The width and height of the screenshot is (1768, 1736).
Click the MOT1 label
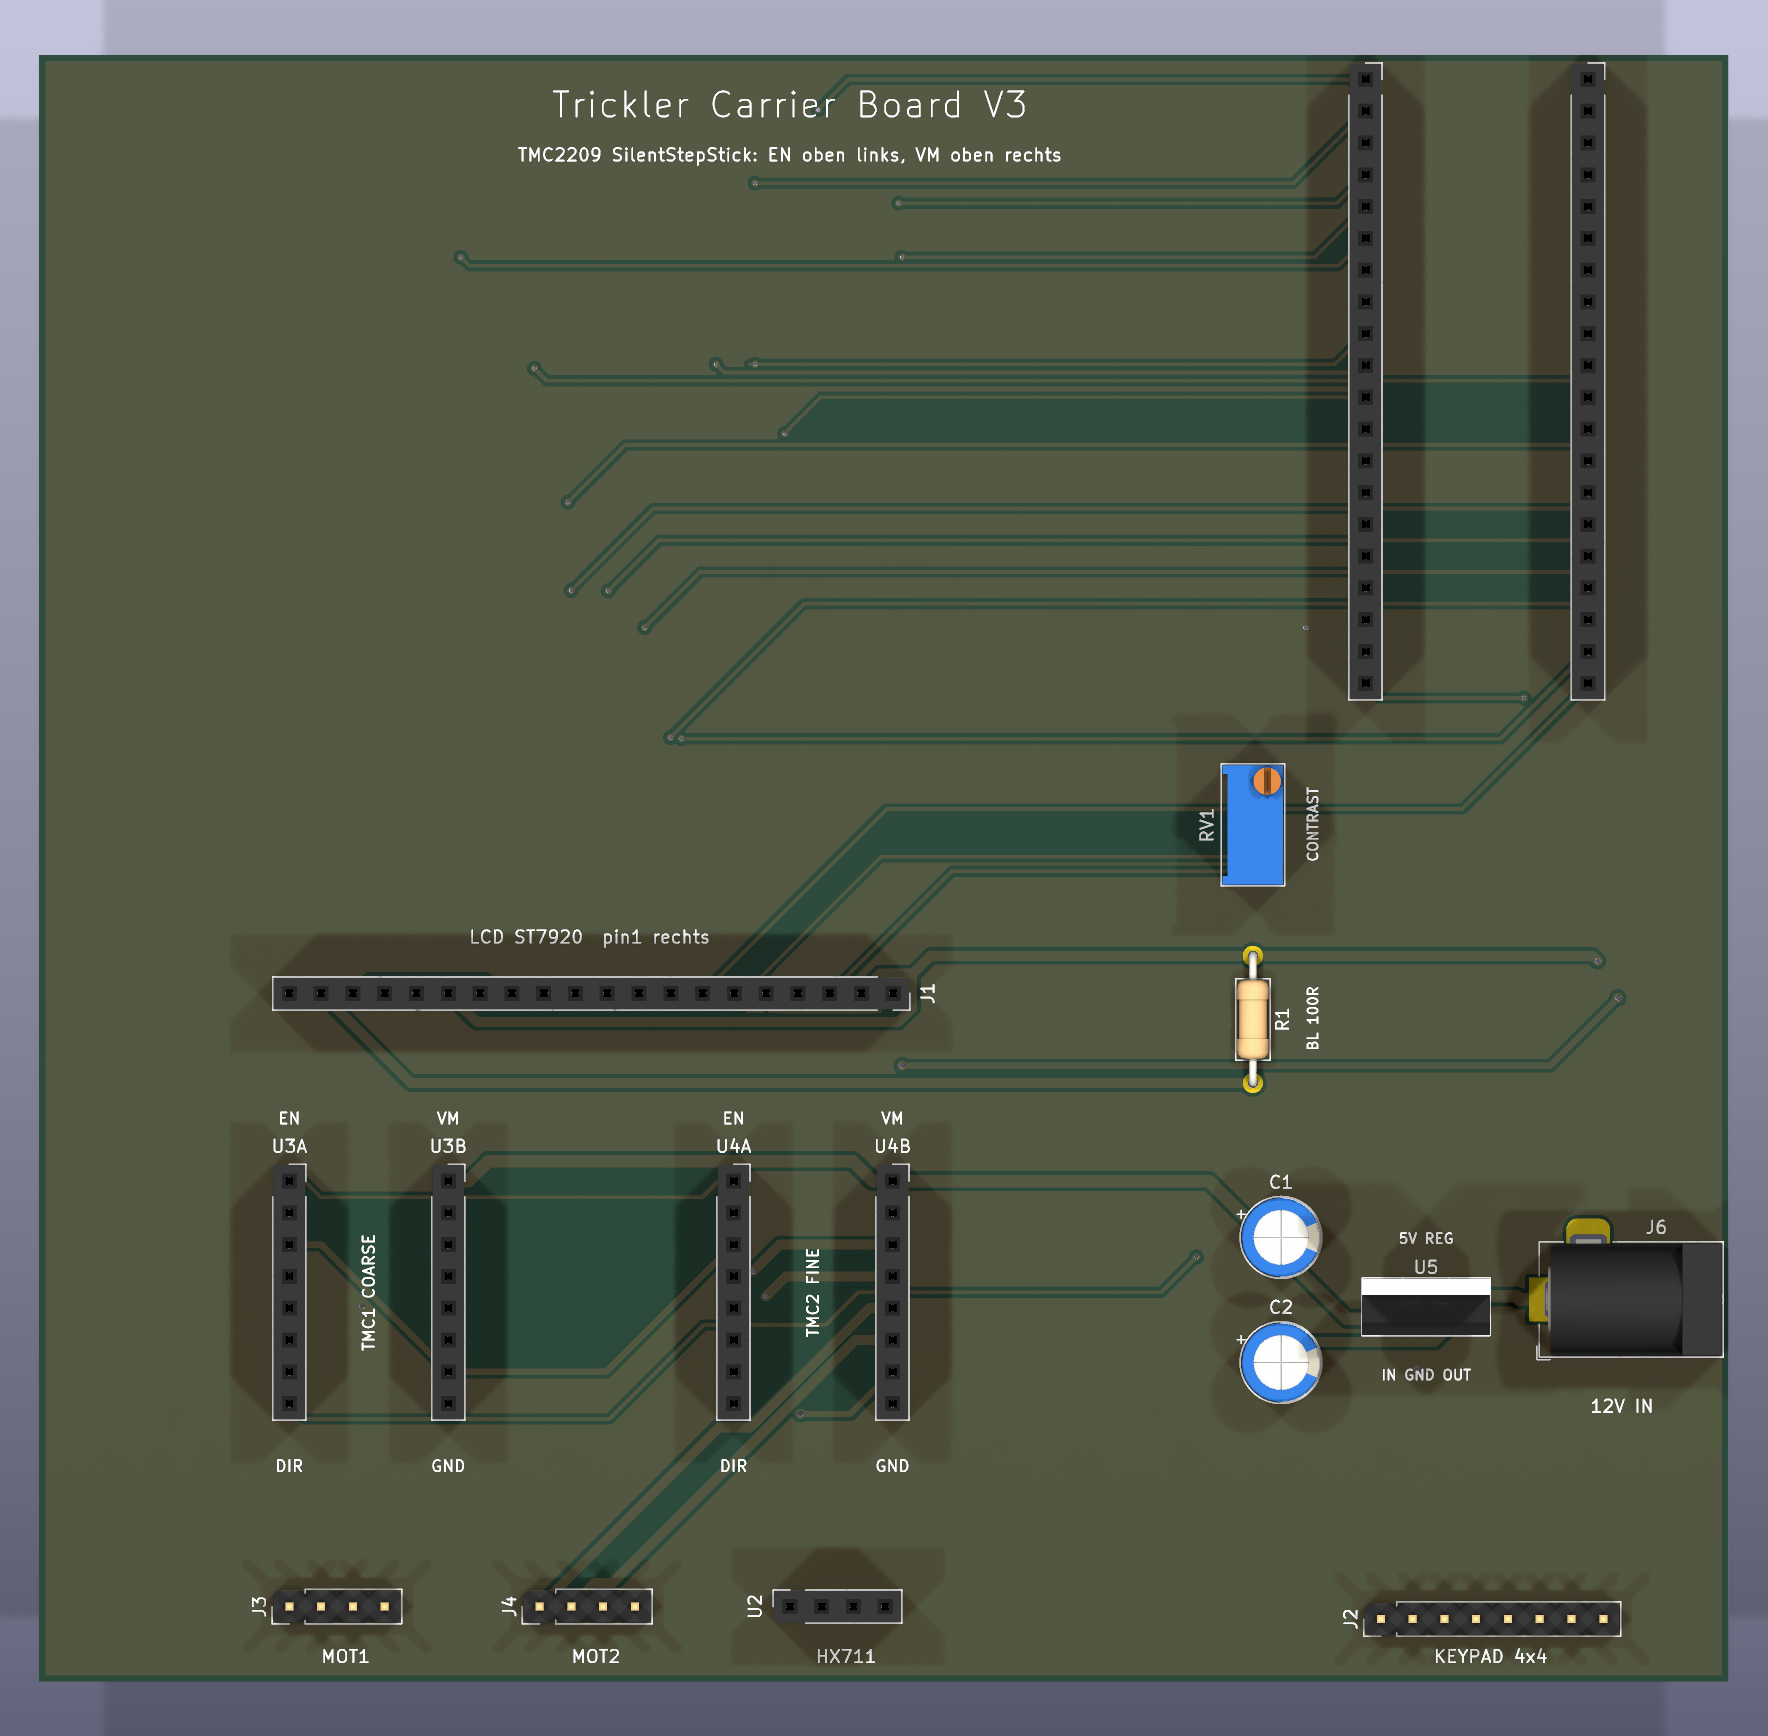[345, 1656]
